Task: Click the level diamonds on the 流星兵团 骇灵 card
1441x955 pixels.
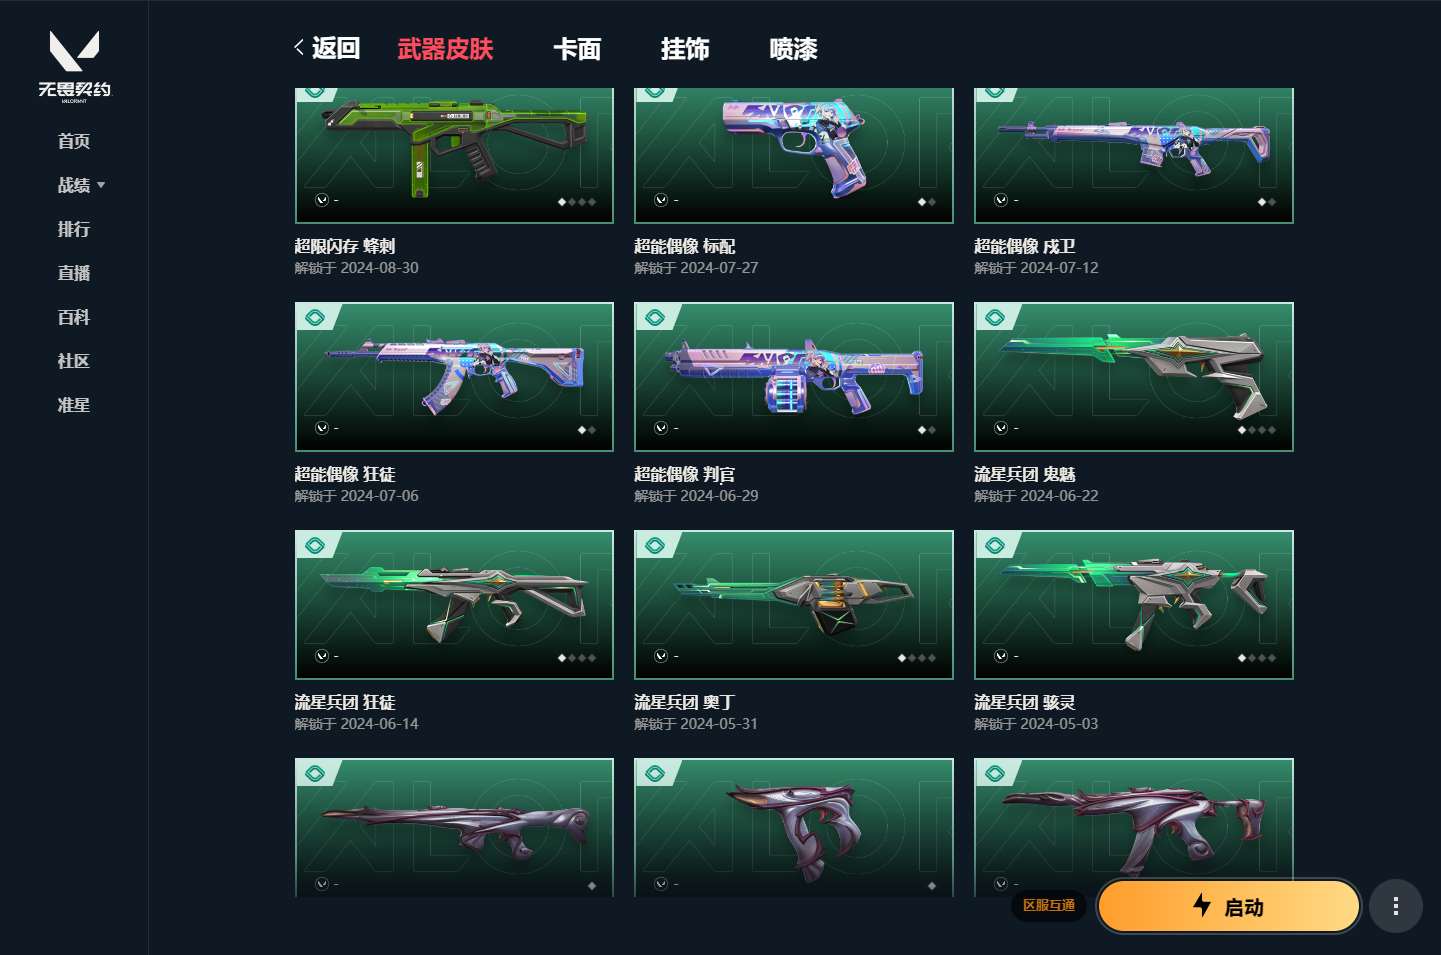Action: pos(1257,658)
